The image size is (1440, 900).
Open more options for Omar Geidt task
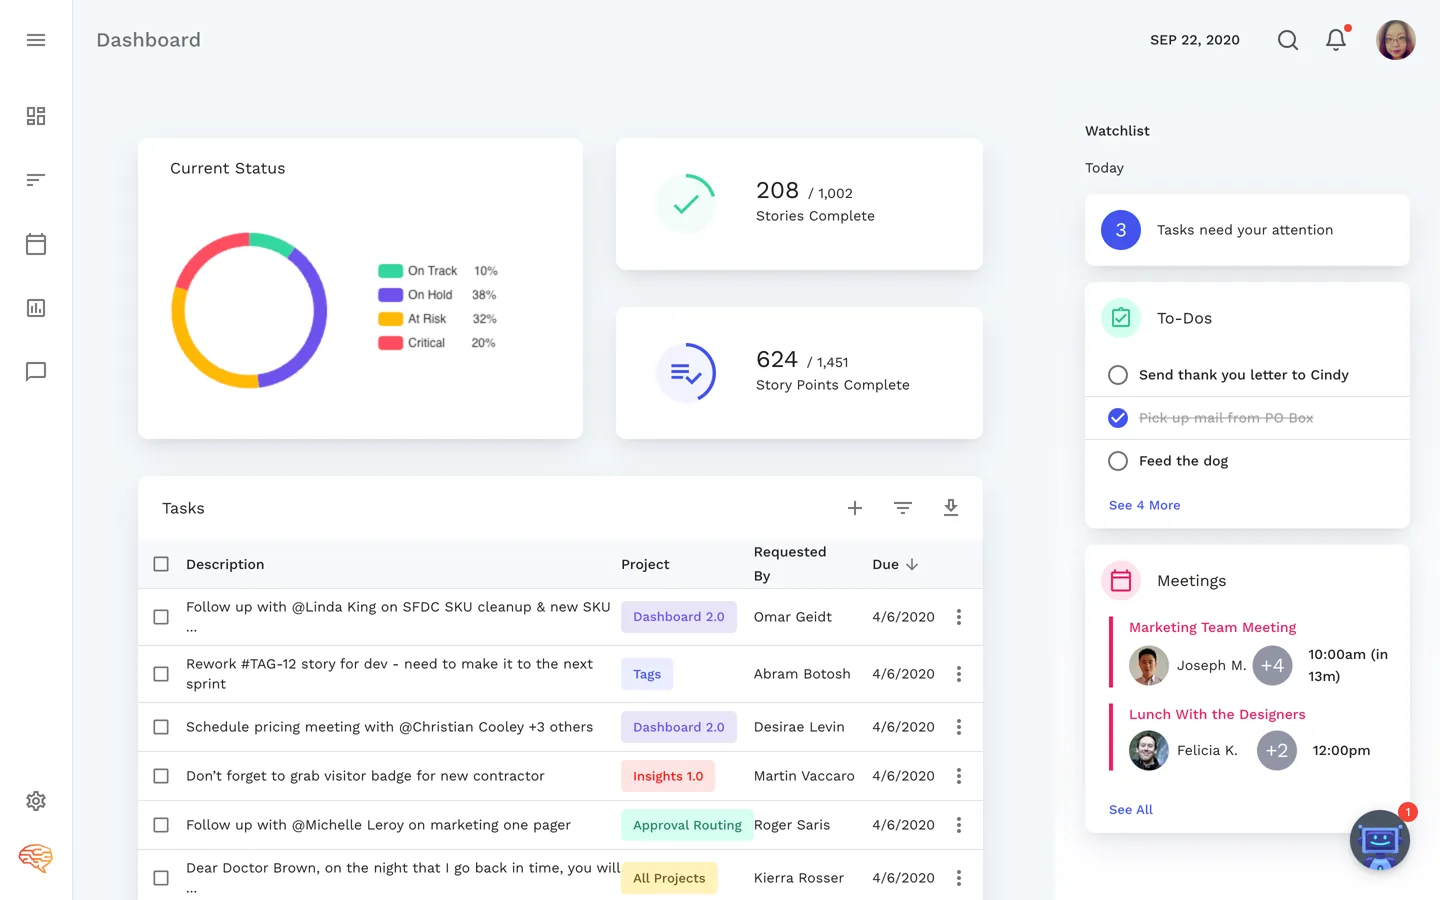click(x=959, y=617)
